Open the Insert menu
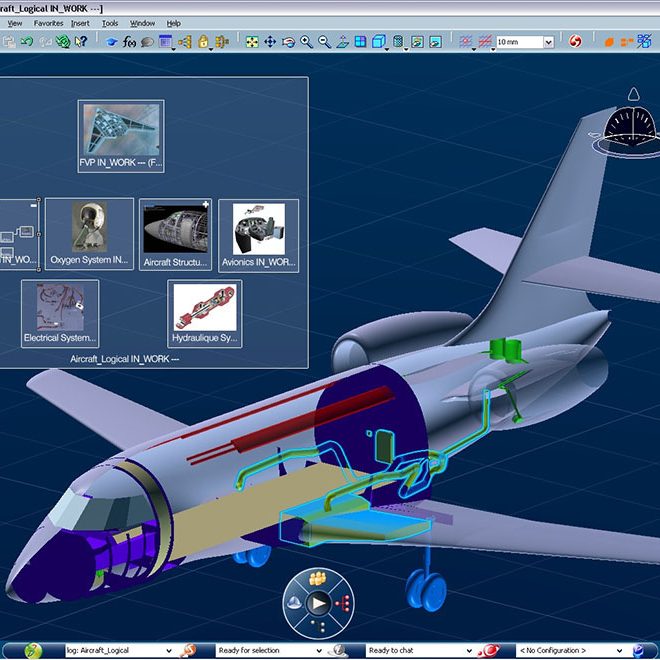The image size is (660, 660). click(x=80, y=23)
